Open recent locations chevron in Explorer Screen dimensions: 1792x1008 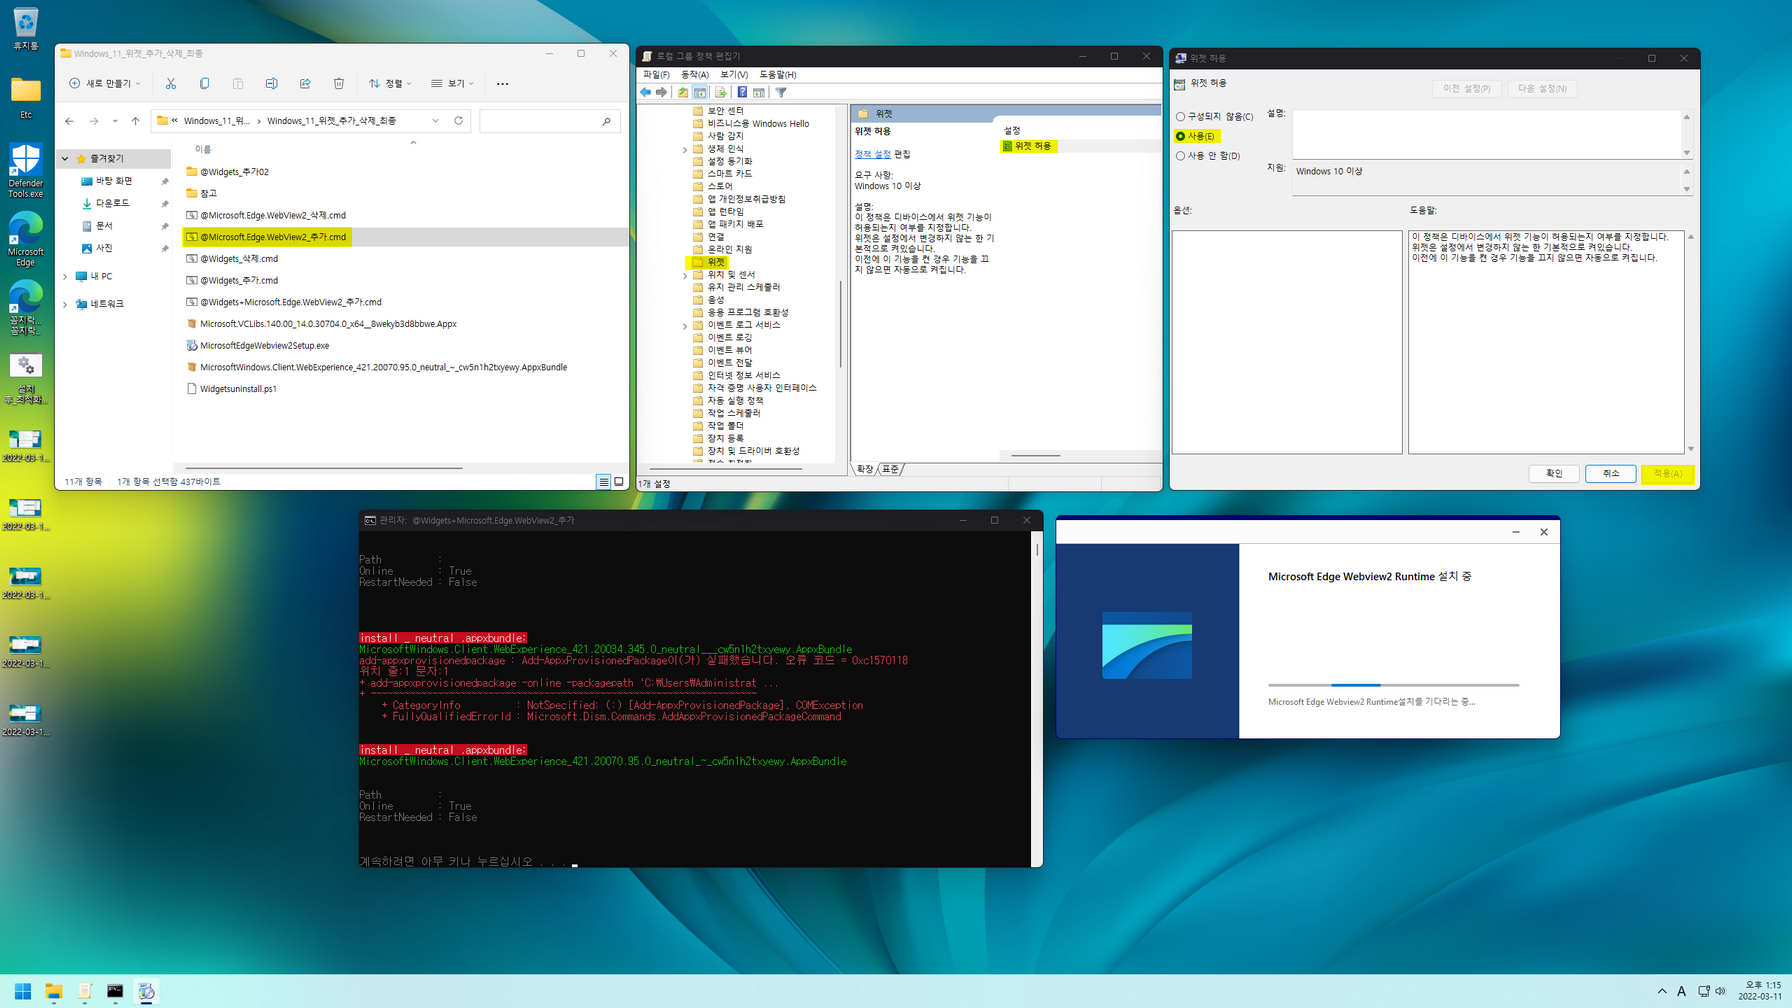click(x=115, y=121)
